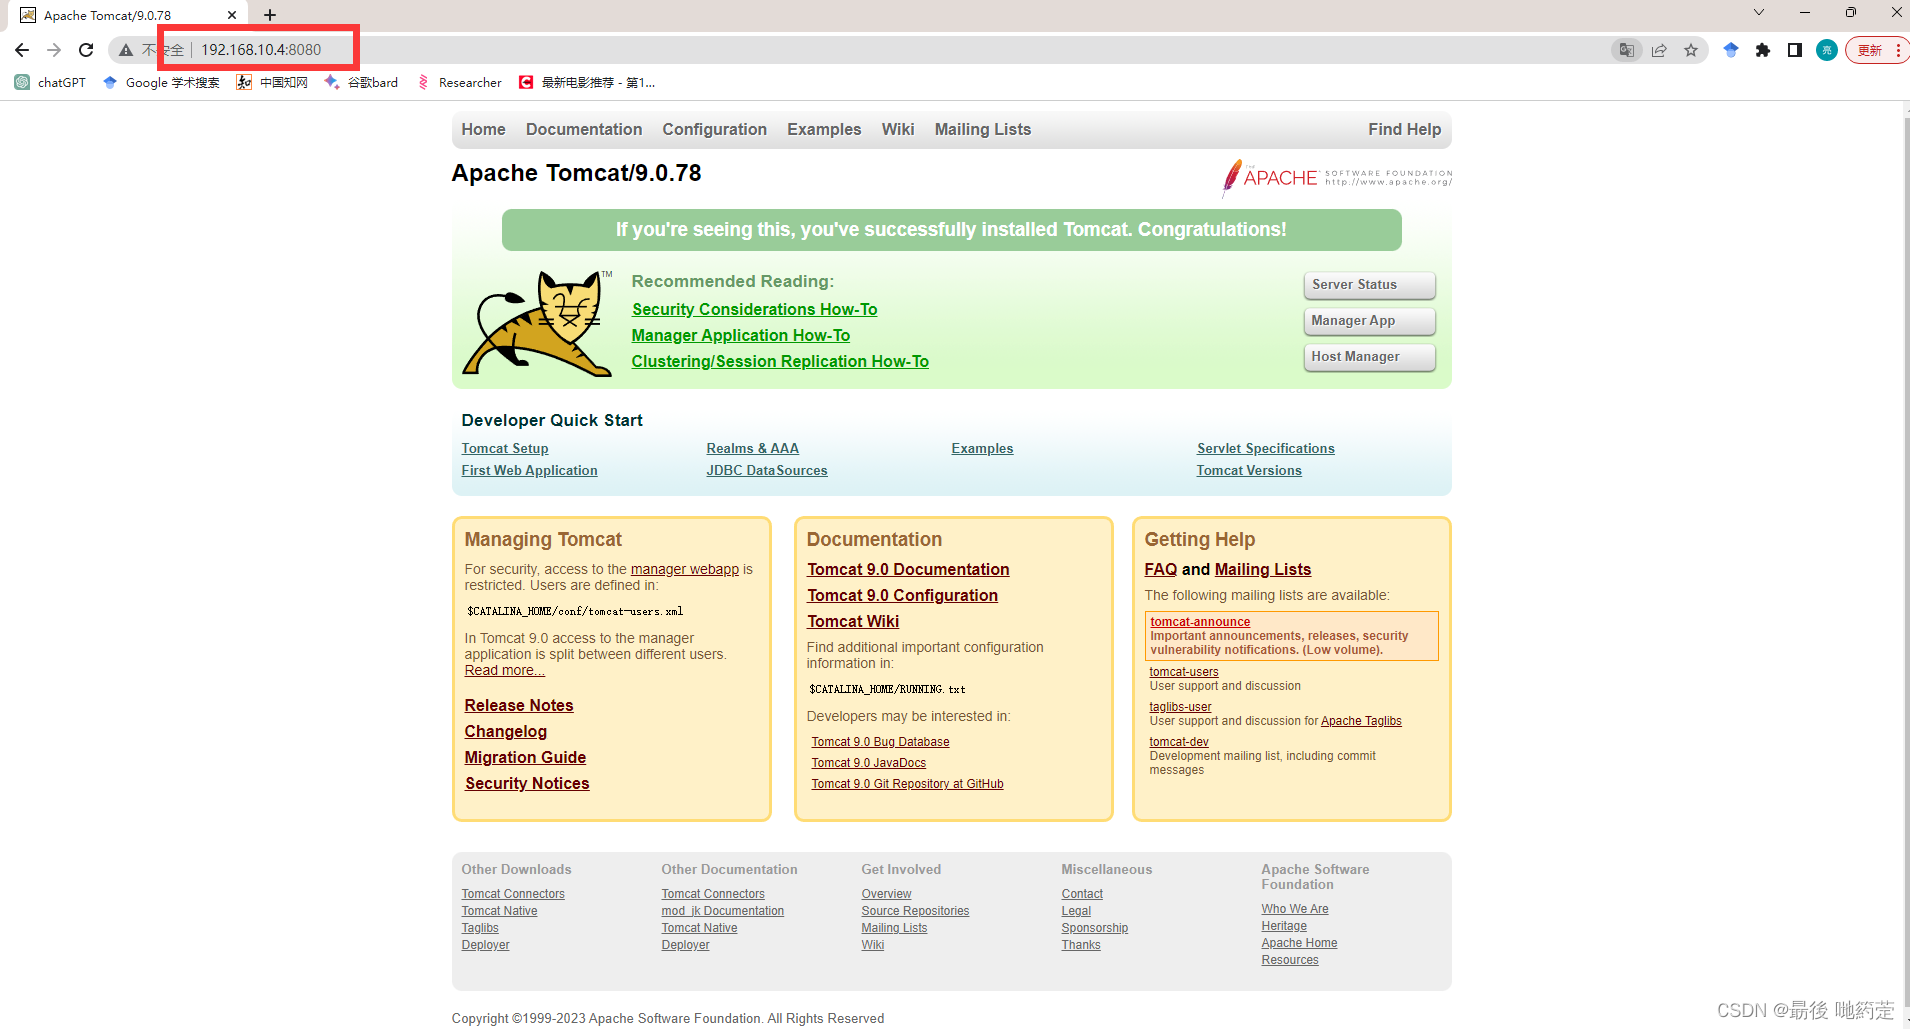
Task: Open the 谷歌bard bookmark
Action: click(361, 82)
